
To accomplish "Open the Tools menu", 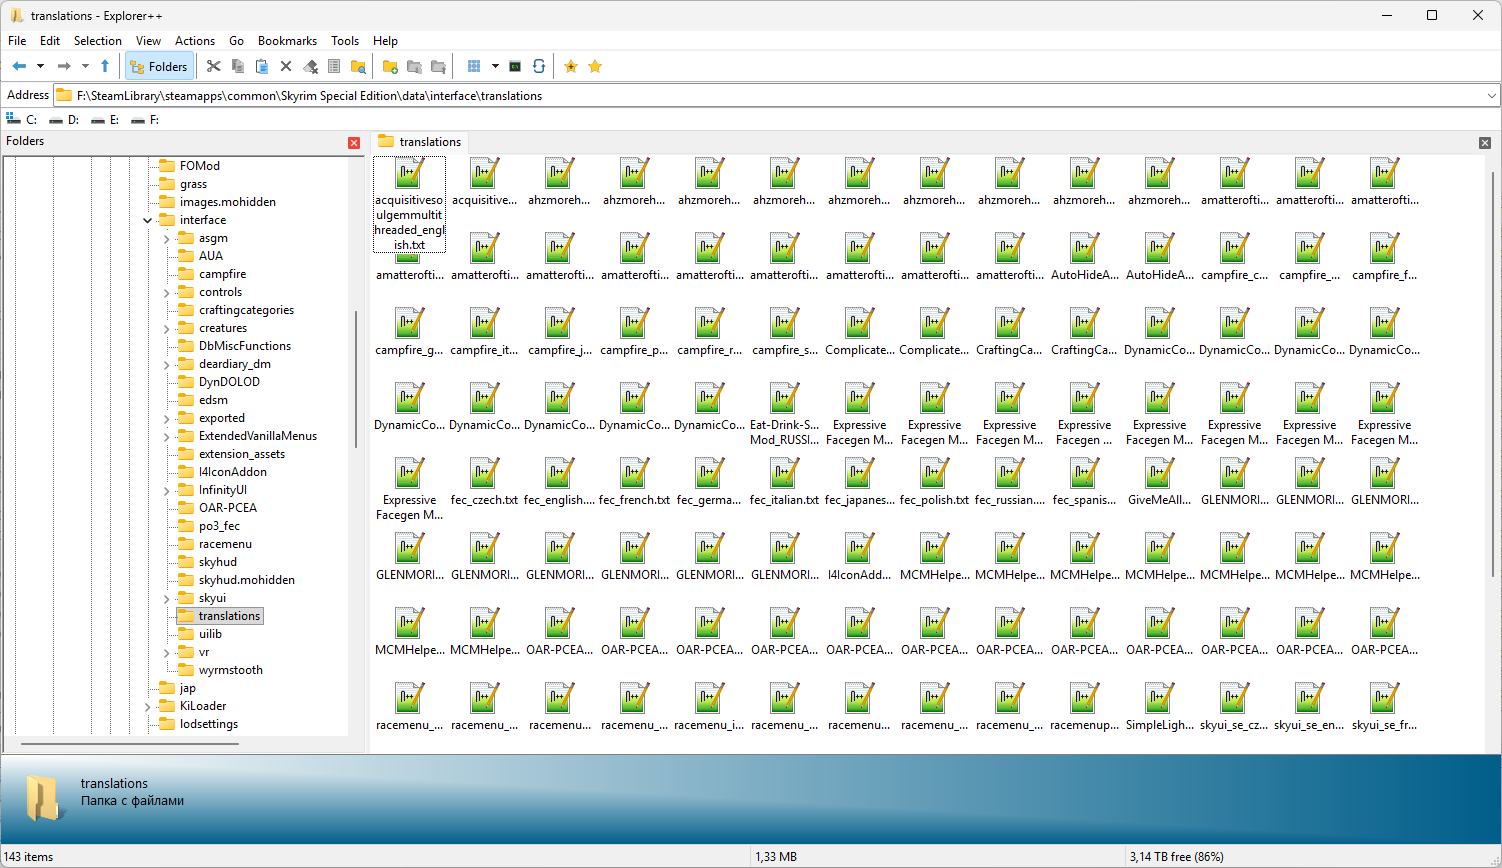I will coord(345,41).
